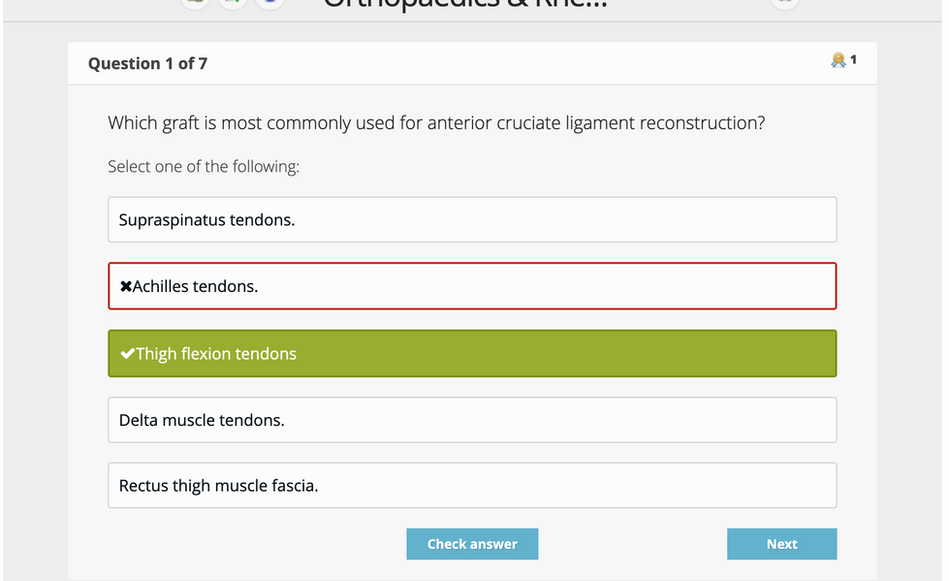Go to the Next question
949x581 pixels.
782,544
